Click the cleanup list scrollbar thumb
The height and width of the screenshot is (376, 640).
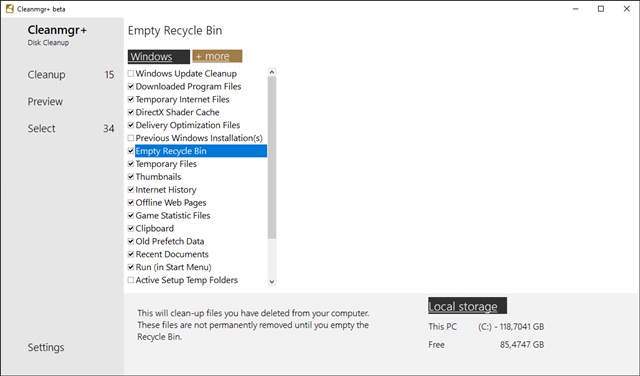pos(272,158)
